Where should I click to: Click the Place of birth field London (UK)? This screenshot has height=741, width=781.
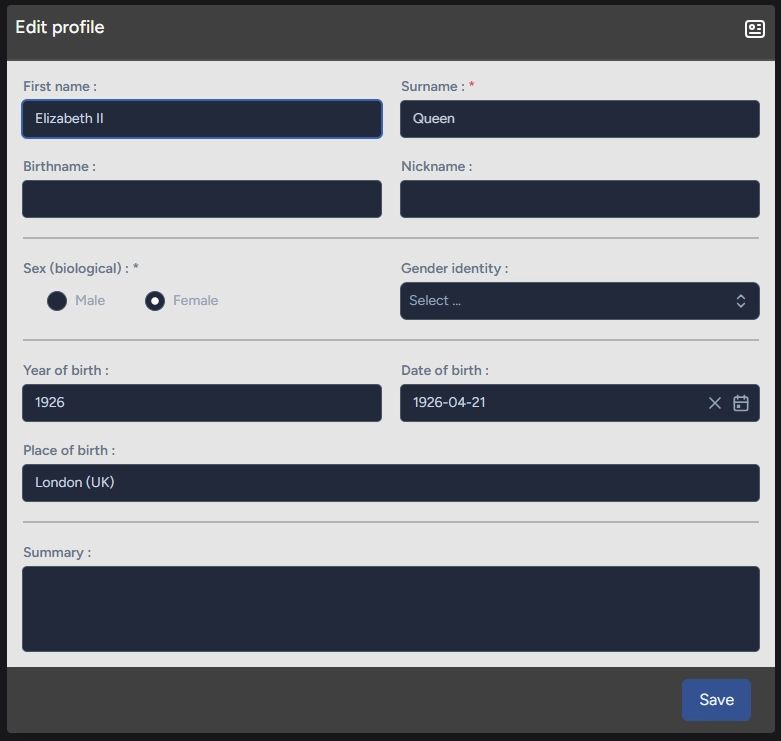(390, 483)
